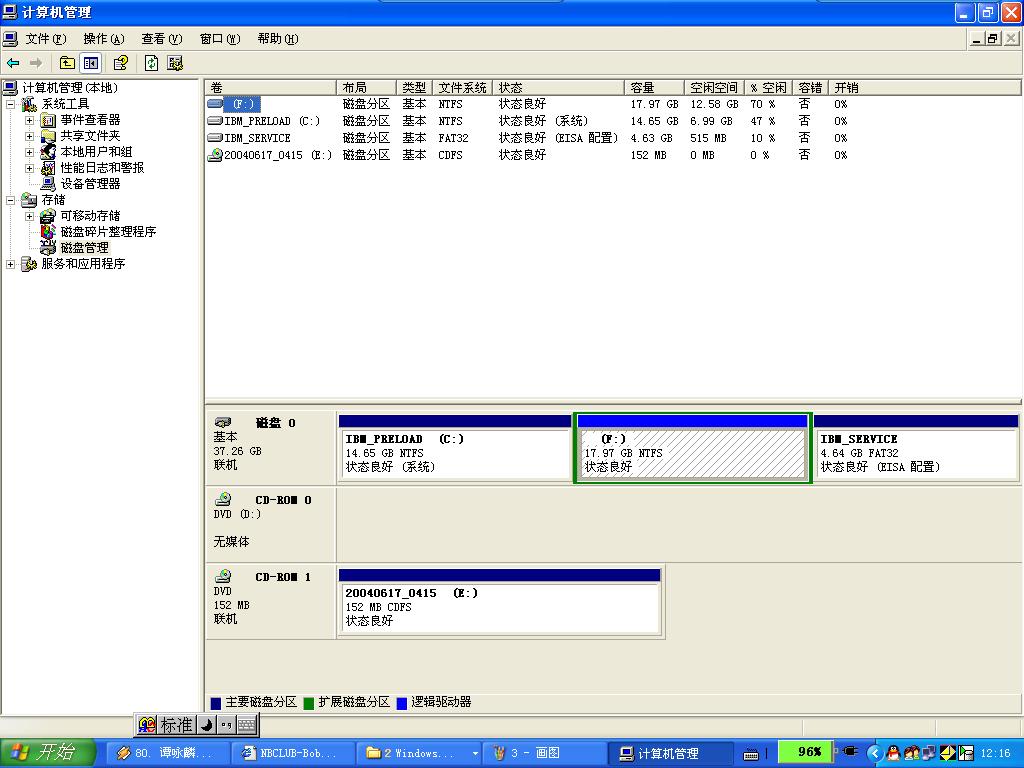
Task: Click the Back arrow toolbar icon
Action: click(13, 63)
